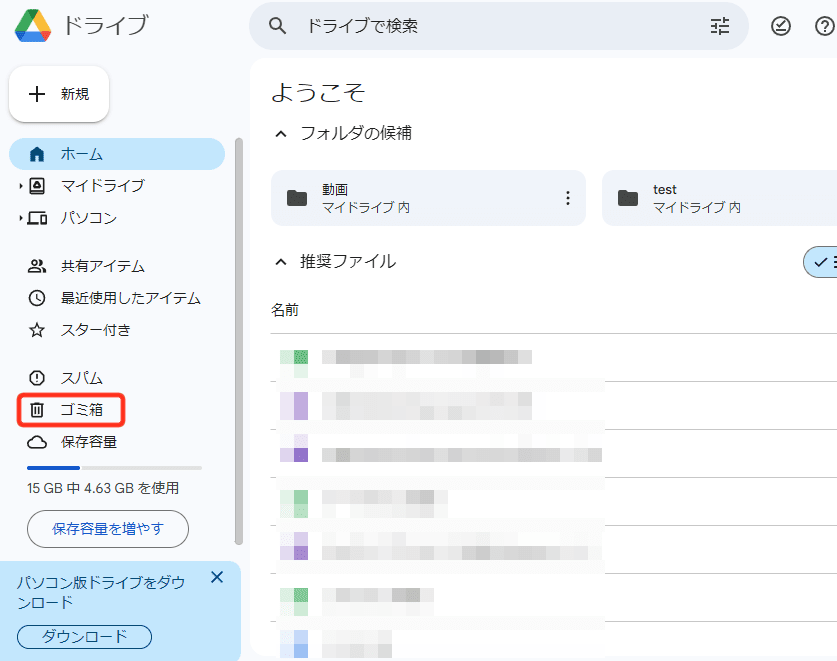Collapse the 推奨ファイル section
The width and height of the screenshot is (837, 661).
click(x=281, y=261)
